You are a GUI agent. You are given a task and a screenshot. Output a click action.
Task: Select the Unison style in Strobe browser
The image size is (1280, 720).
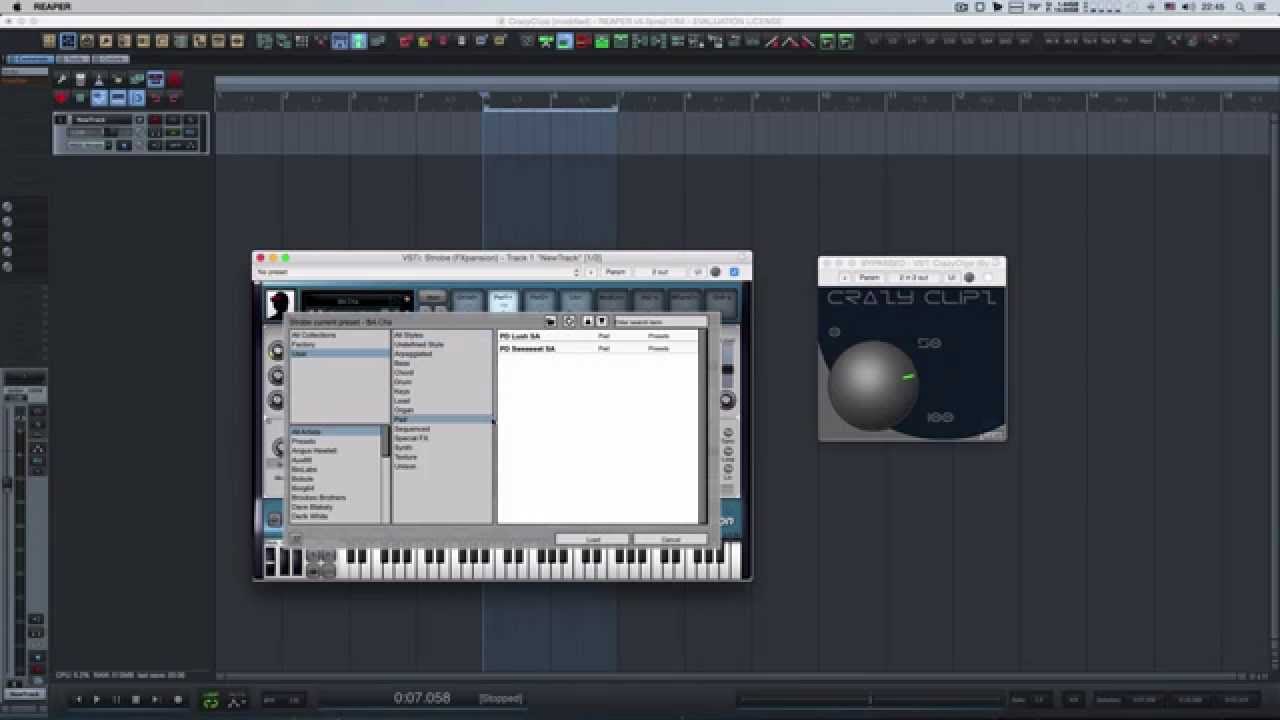(x=442, y=466)
